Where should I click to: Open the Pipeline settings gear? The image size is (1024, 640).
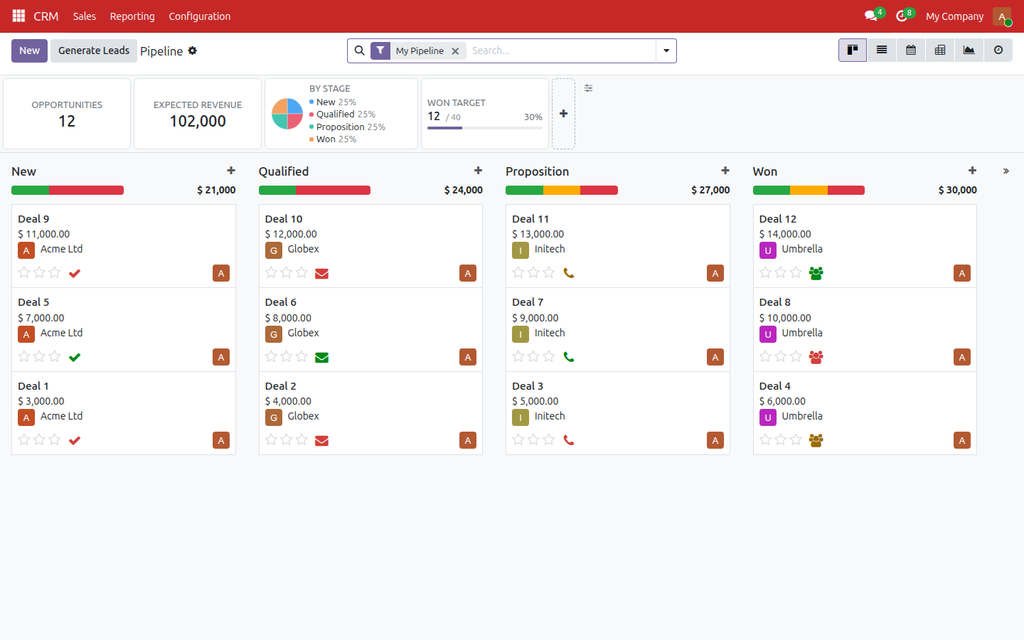192,50
